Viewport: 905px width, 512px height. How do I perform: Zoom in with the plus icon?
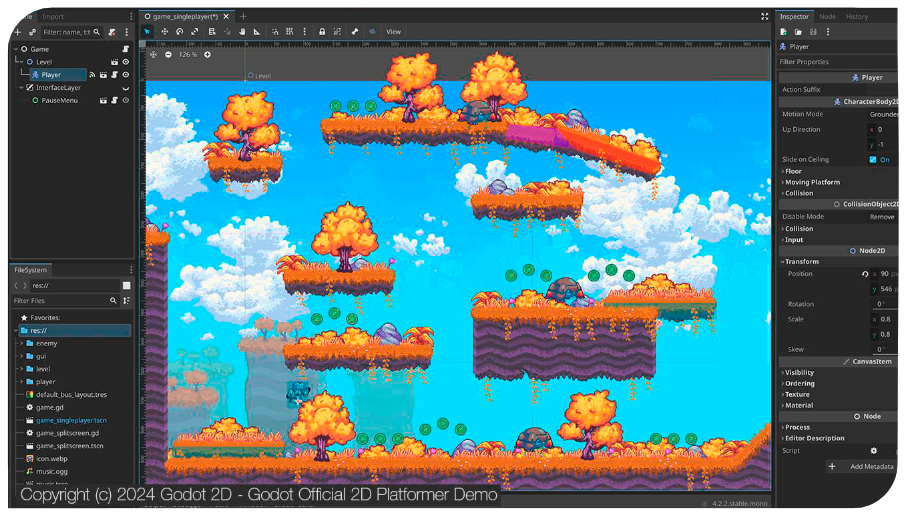coord(207,55)
